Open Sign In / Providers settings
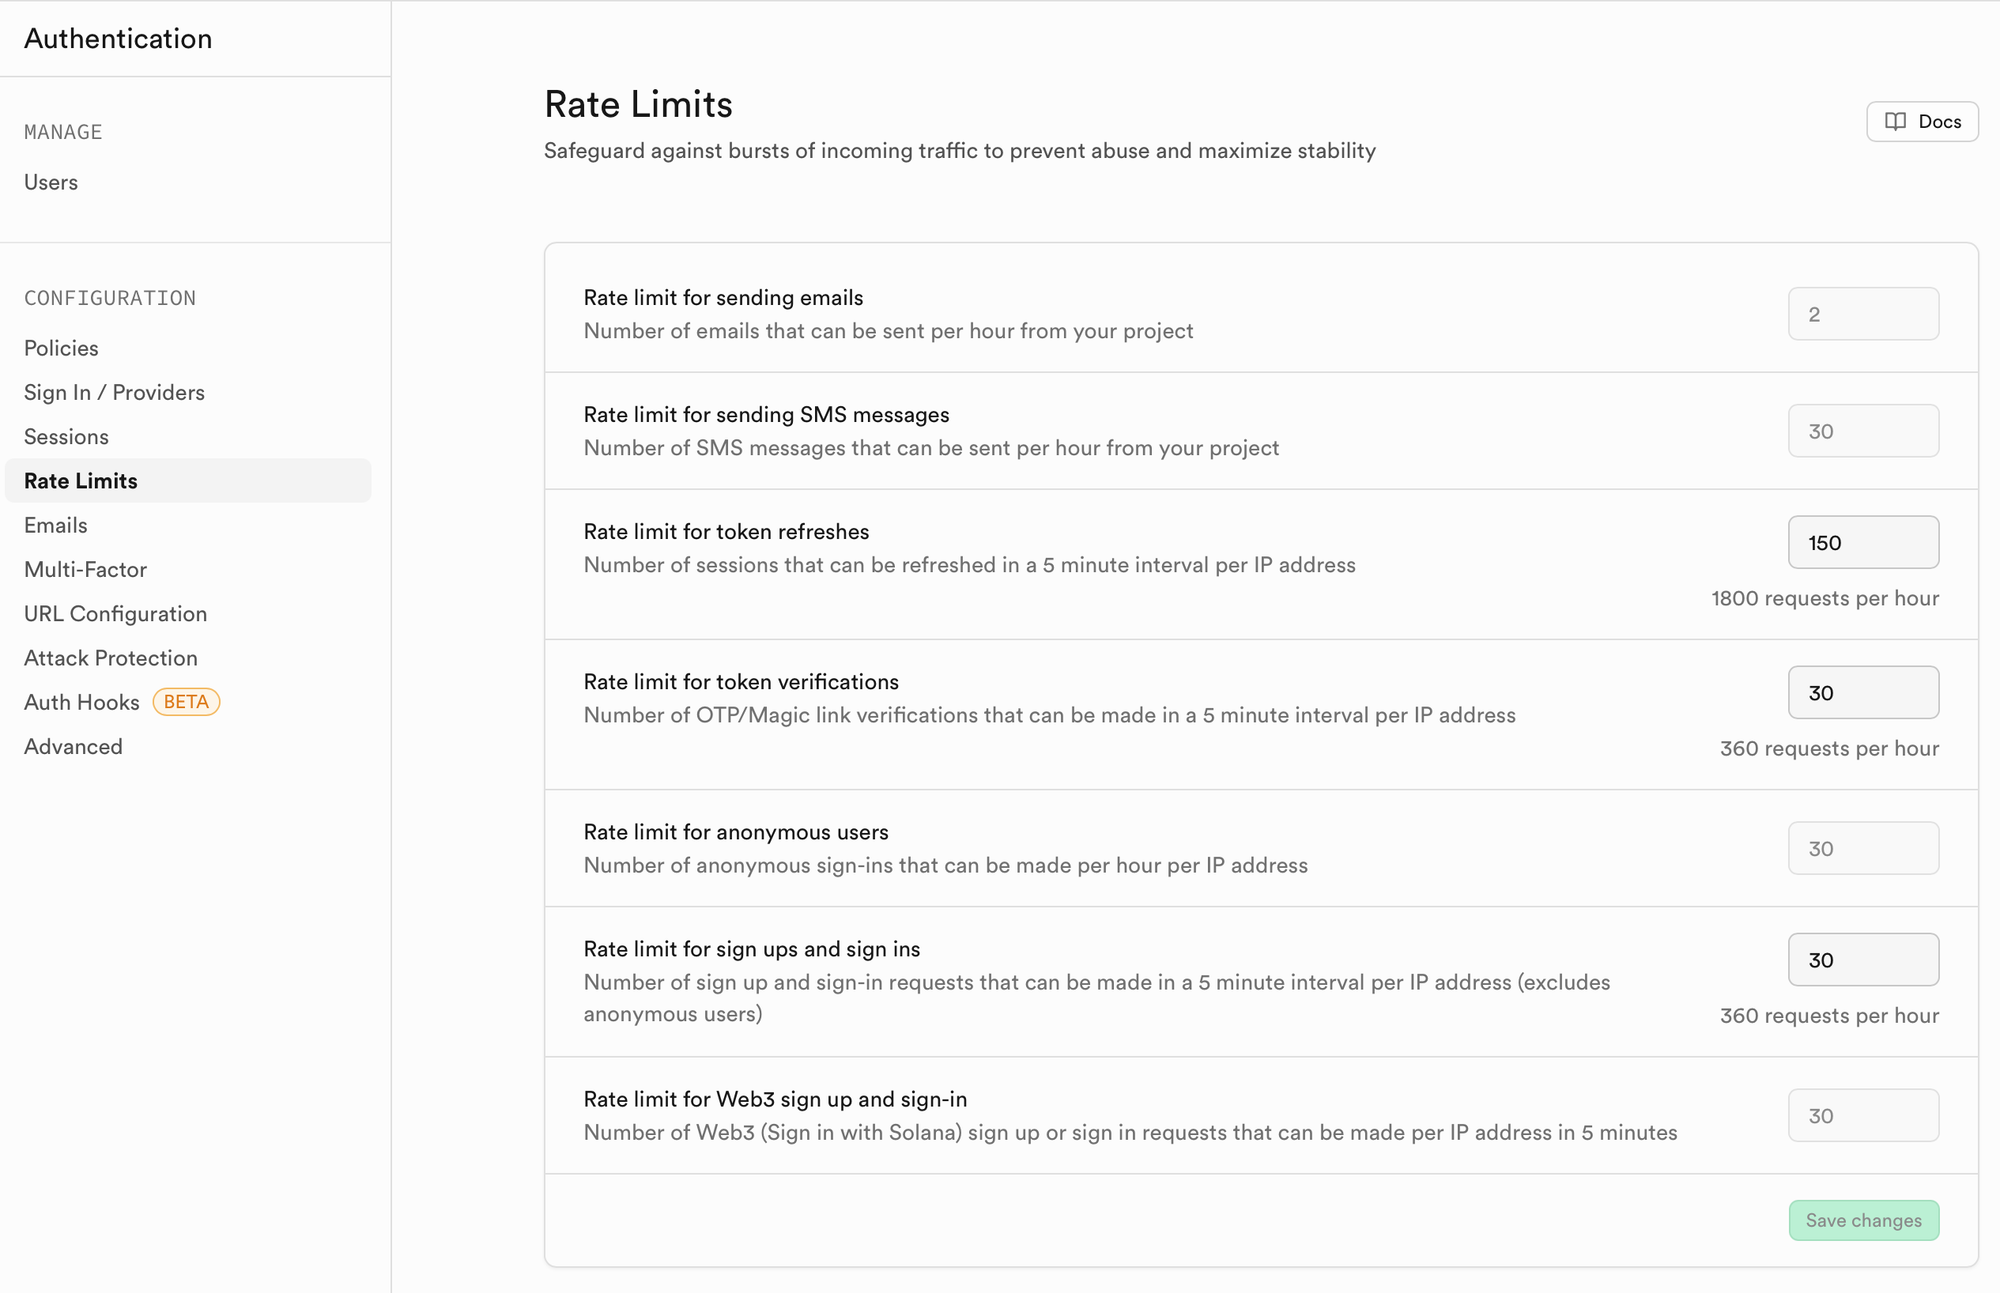This screenshot has width=2000, height=1293. tap(114, 392)
